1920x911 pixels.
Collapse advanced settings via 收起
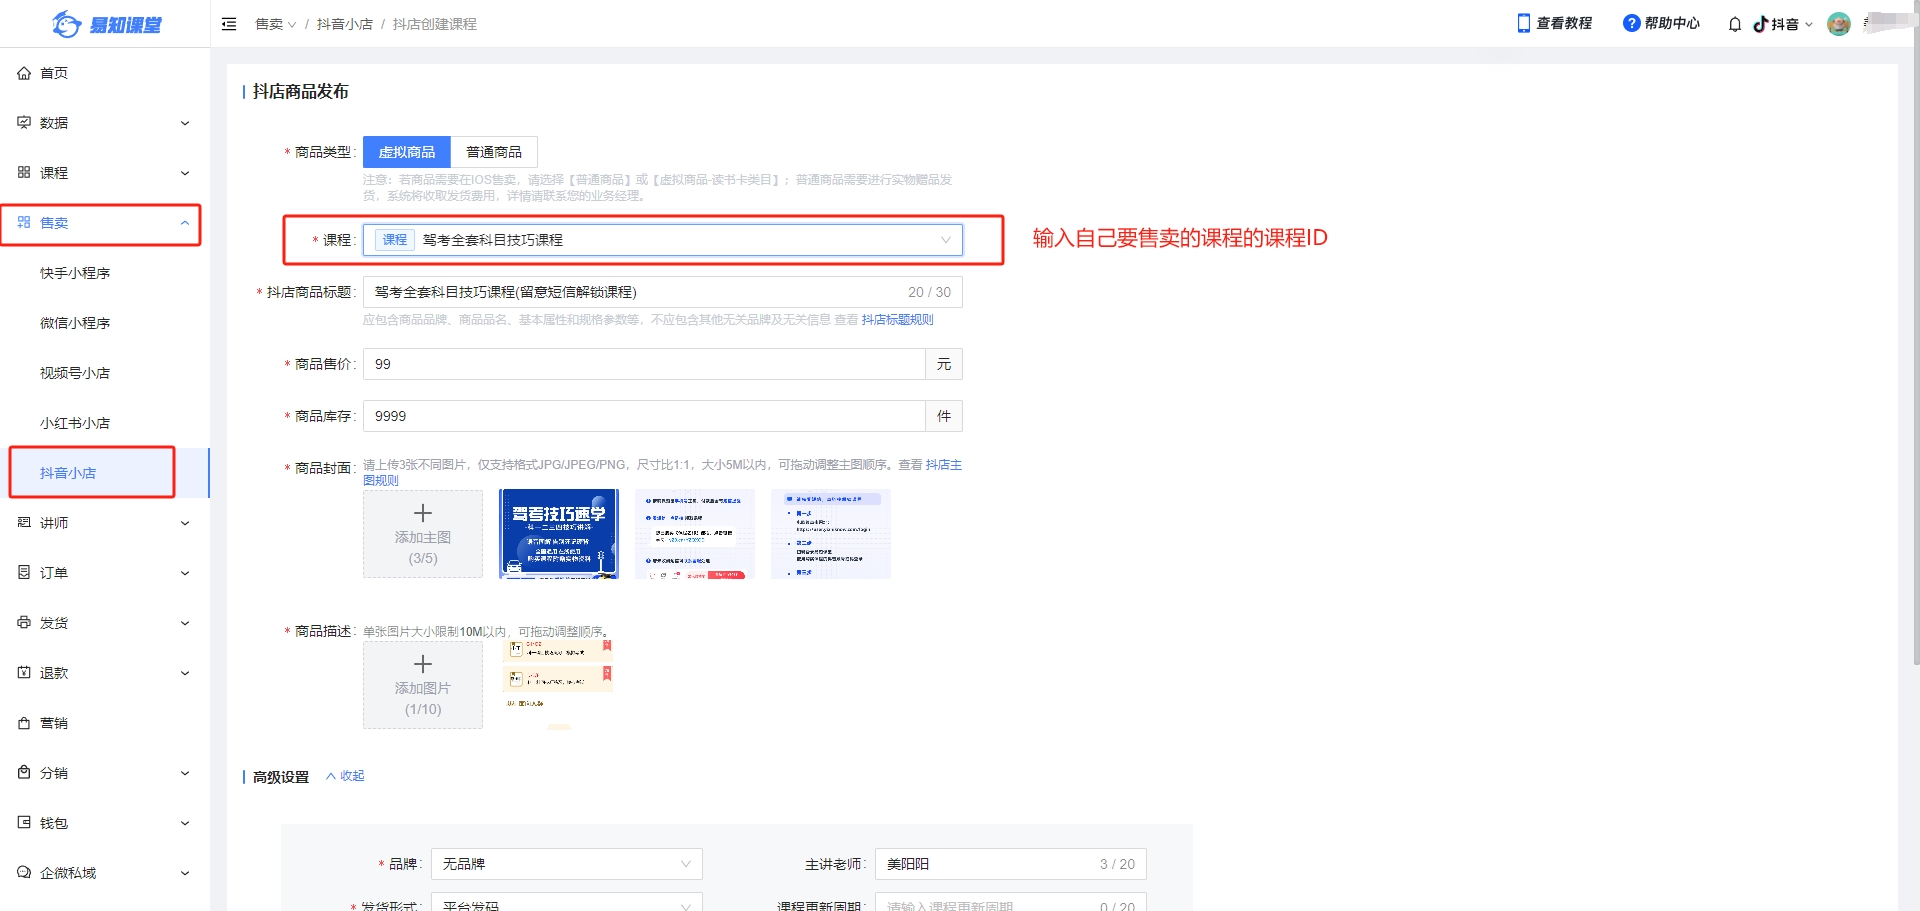point(345,776)
